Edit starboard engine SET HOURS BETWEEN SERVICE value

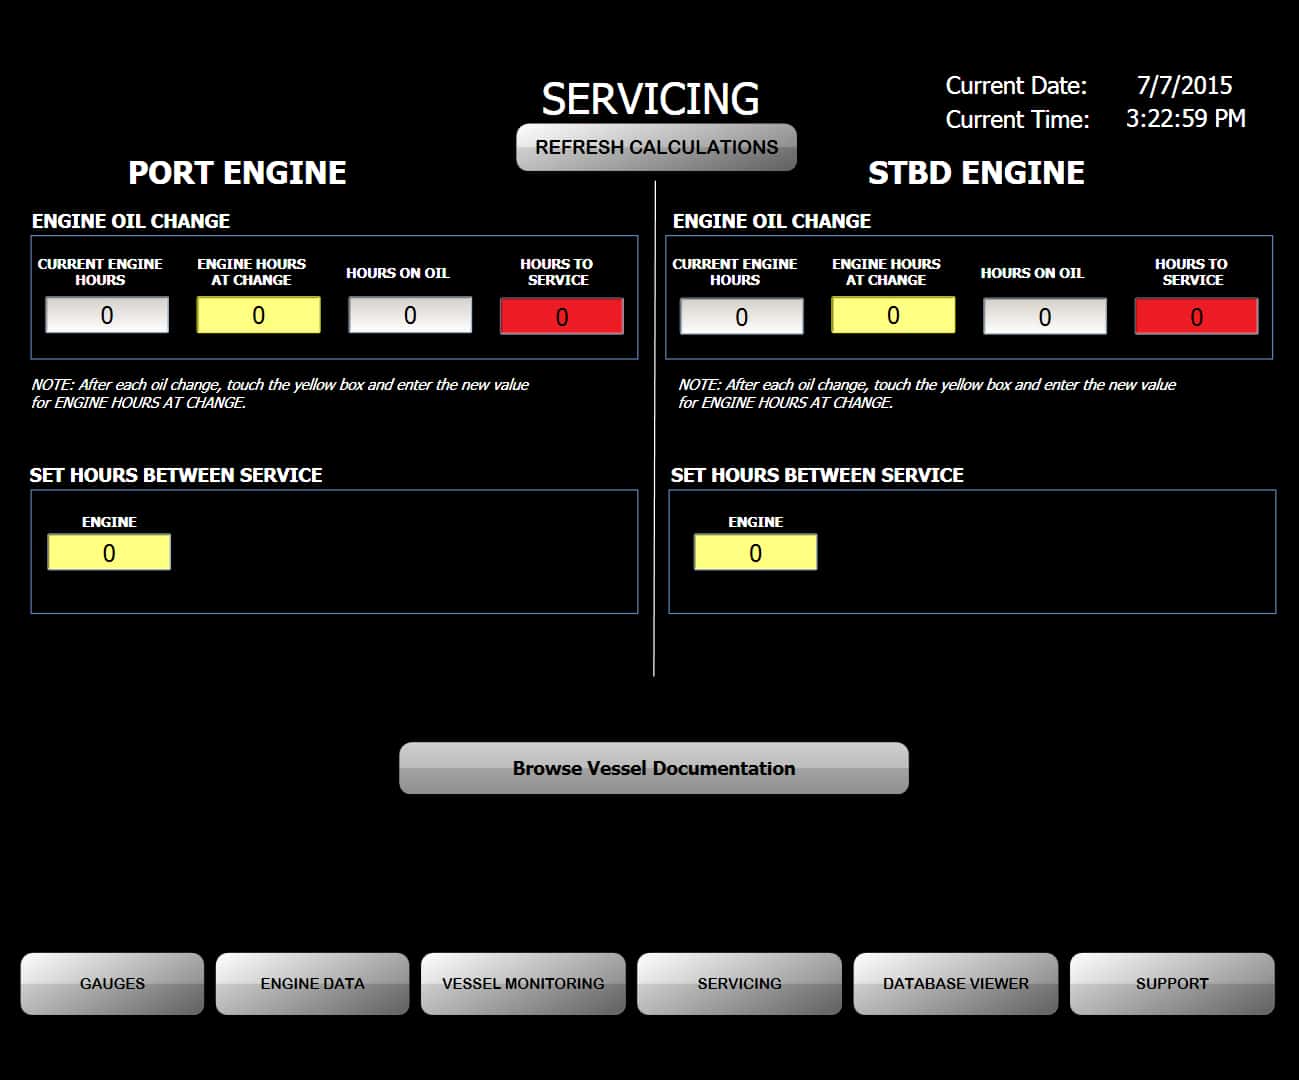(755, 552)
